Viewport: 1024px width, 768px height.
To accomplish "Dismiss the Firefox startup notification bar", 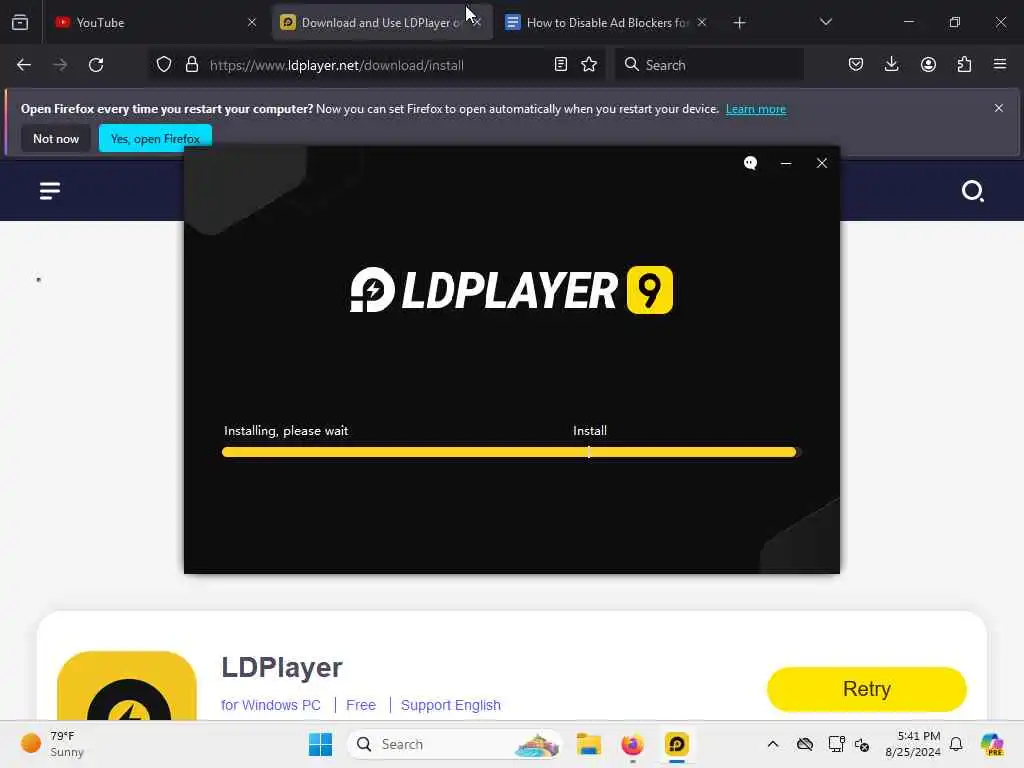I will 999,108.
